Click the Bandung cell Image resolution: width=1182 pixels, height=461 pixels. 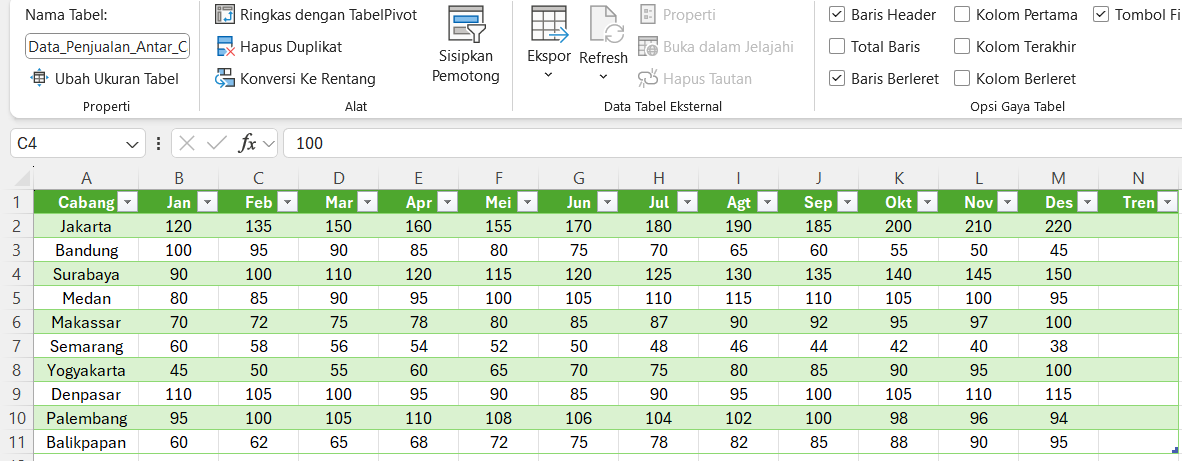(87, 250)
